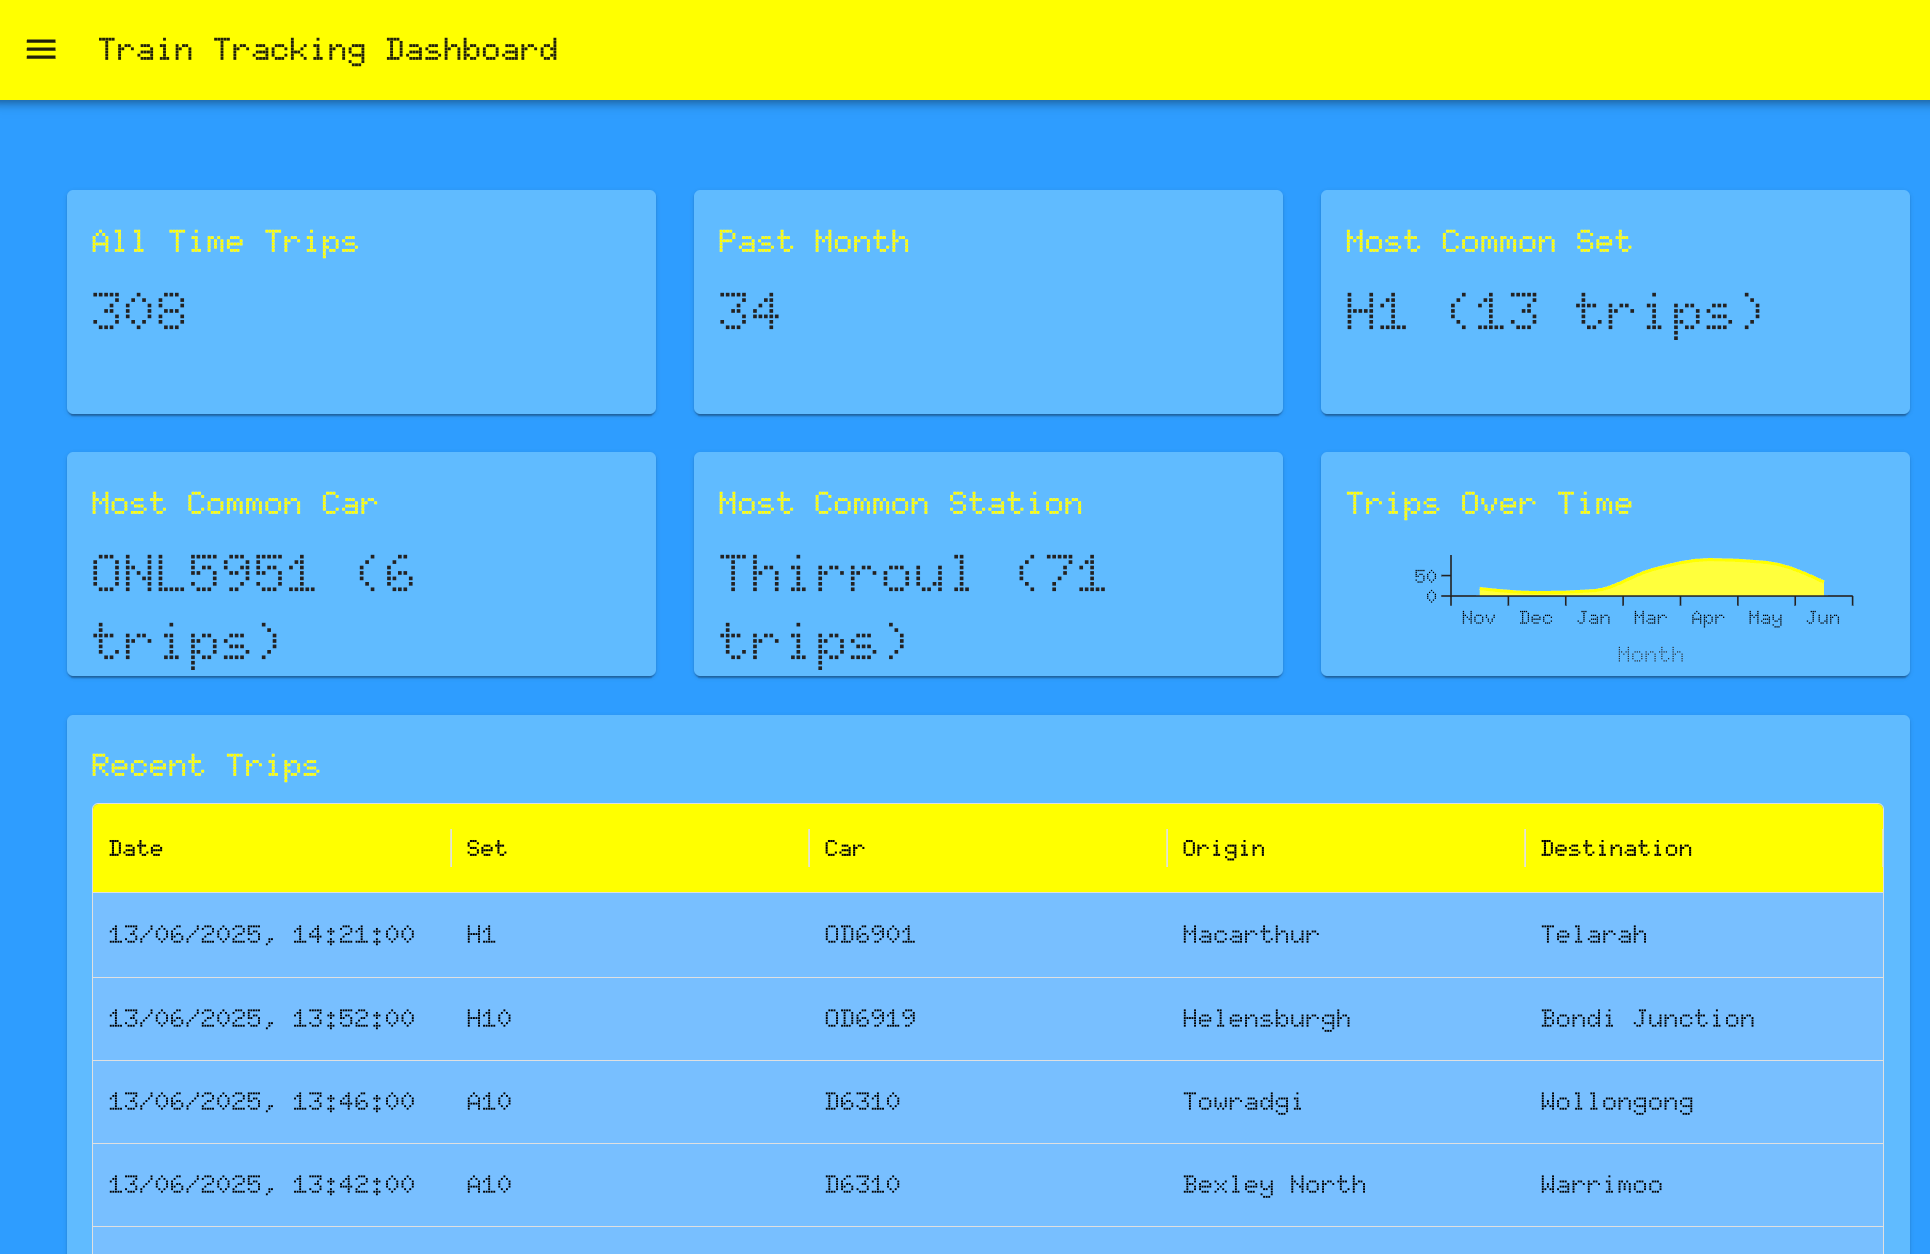Click the Most Common Station card
The width and height of the screenshot is (1930, 1254).
point(987,564)
